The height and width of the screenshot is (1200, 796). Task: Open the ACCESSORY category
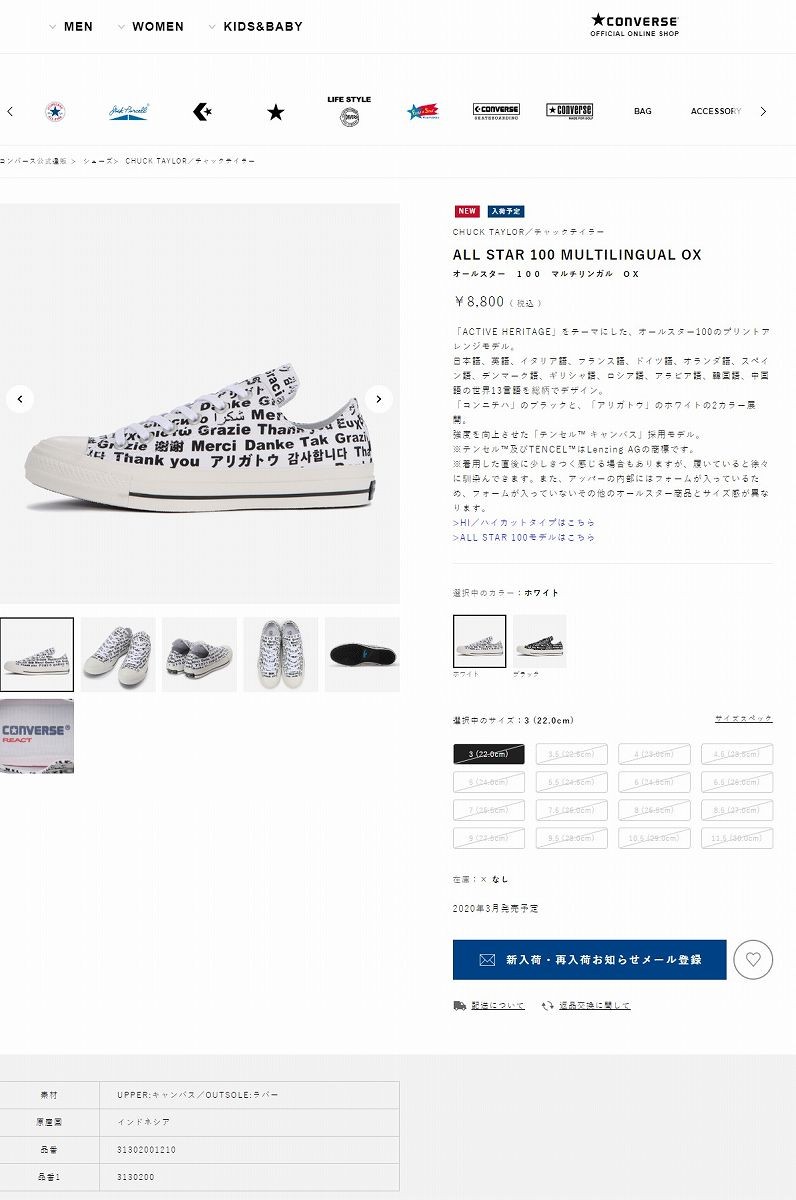(x=716, y=112)
